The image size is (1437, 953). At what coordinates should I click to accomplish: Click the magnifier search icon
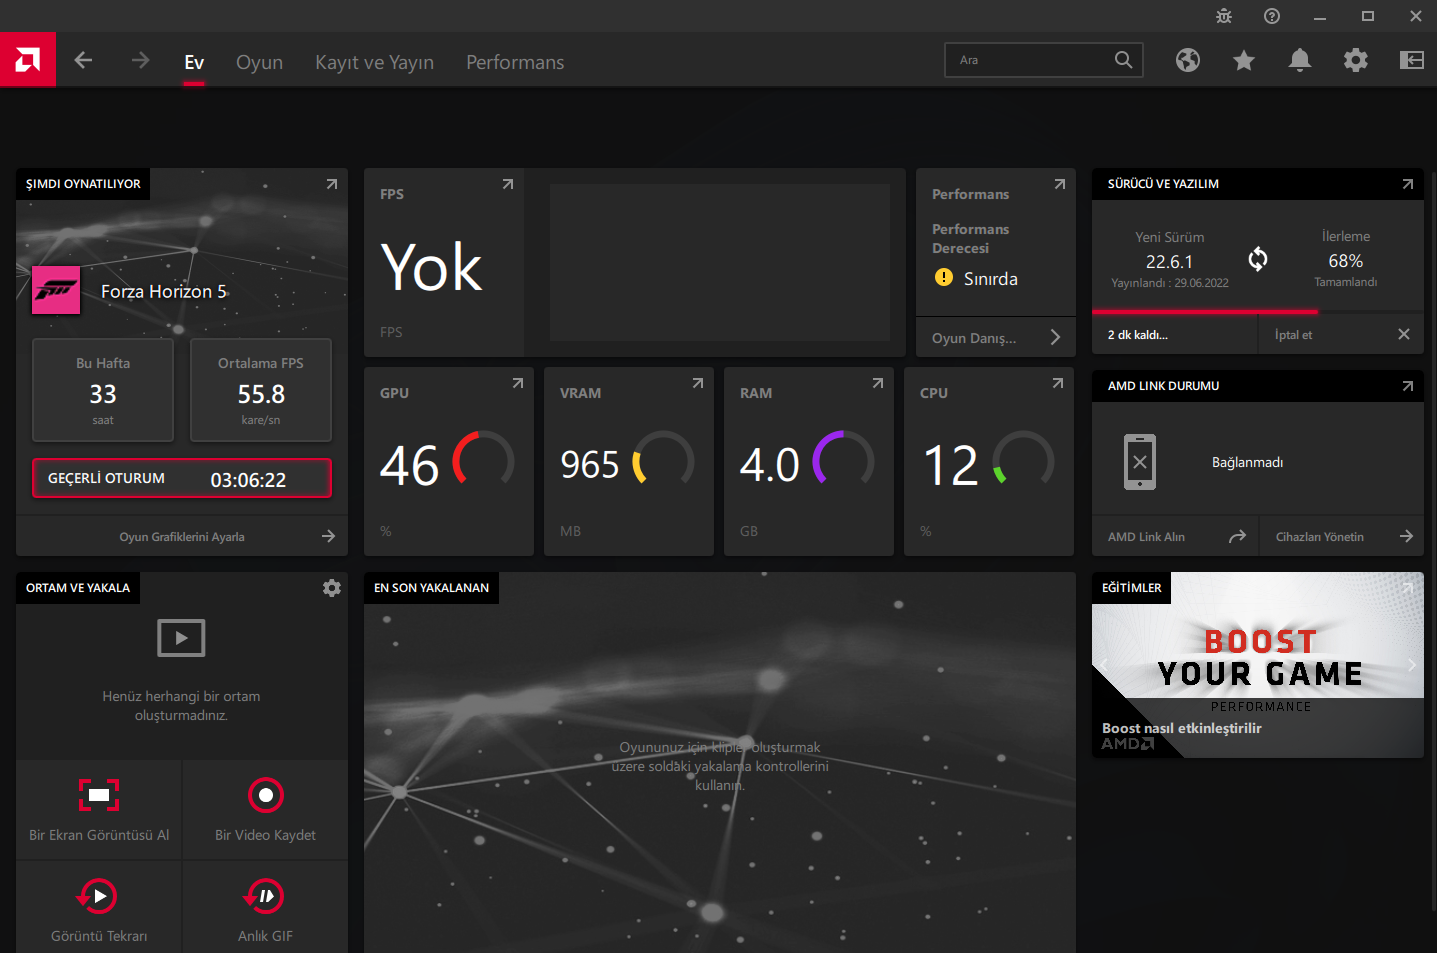tap(1124, 60)
